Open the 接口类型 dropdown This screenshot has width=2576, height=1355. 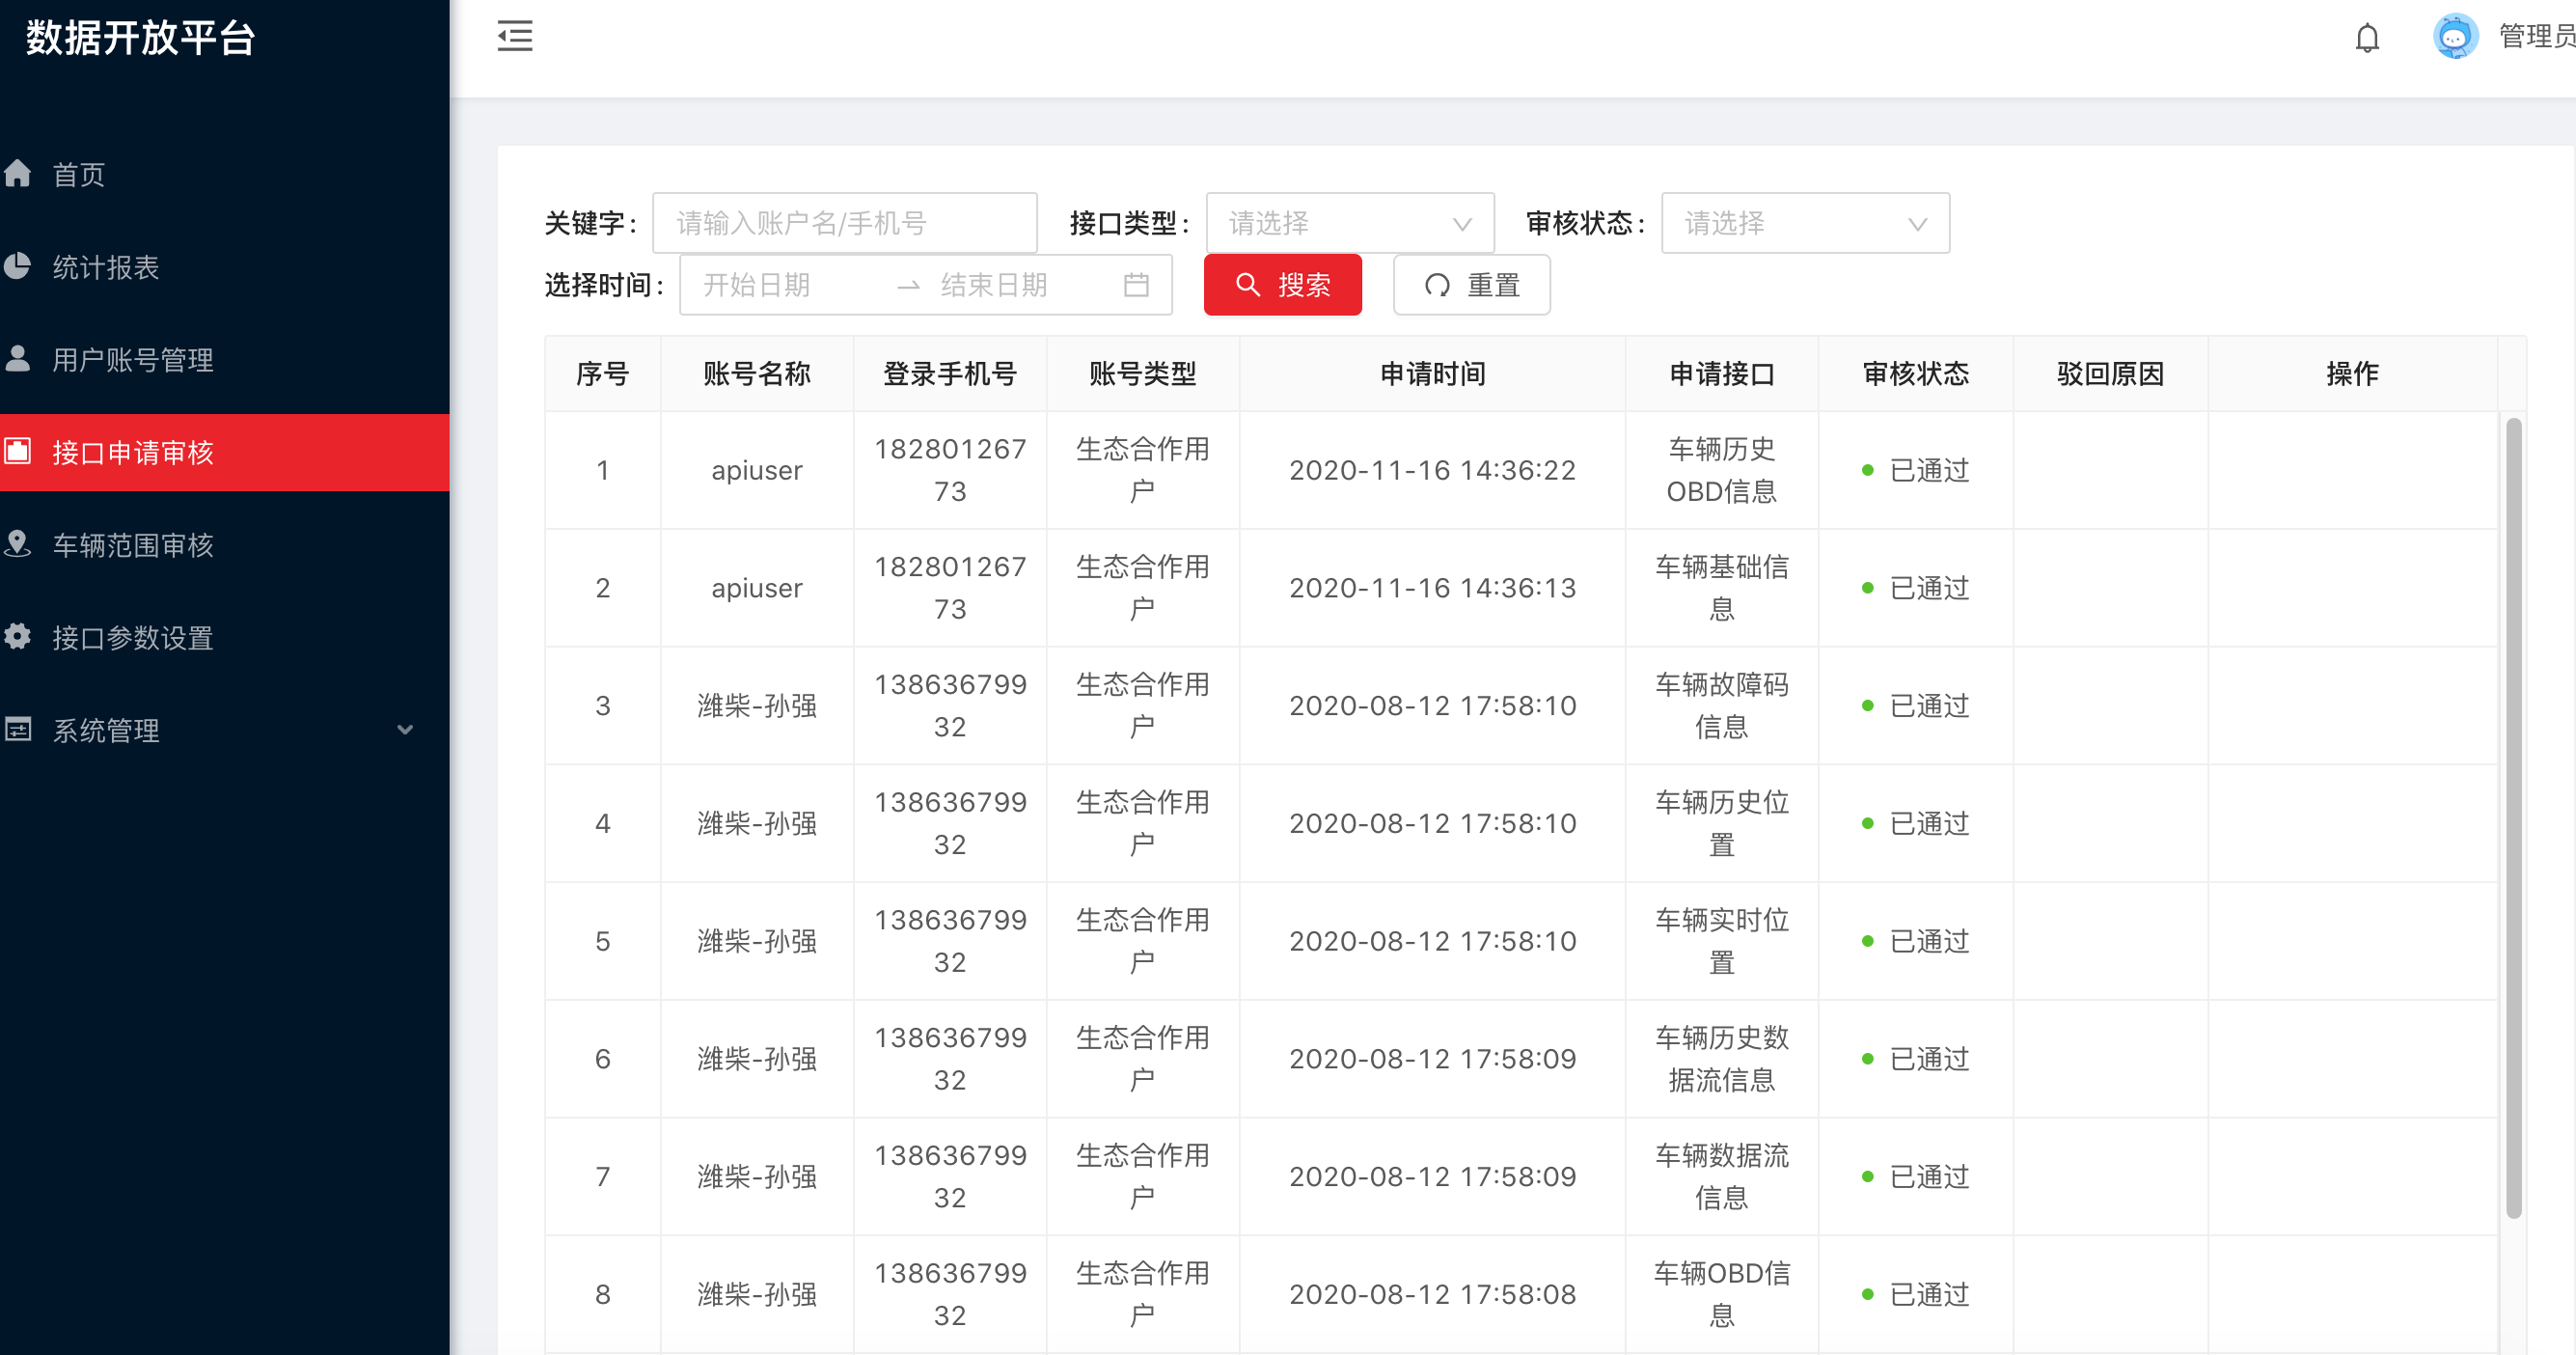(x=1349, y=223)
